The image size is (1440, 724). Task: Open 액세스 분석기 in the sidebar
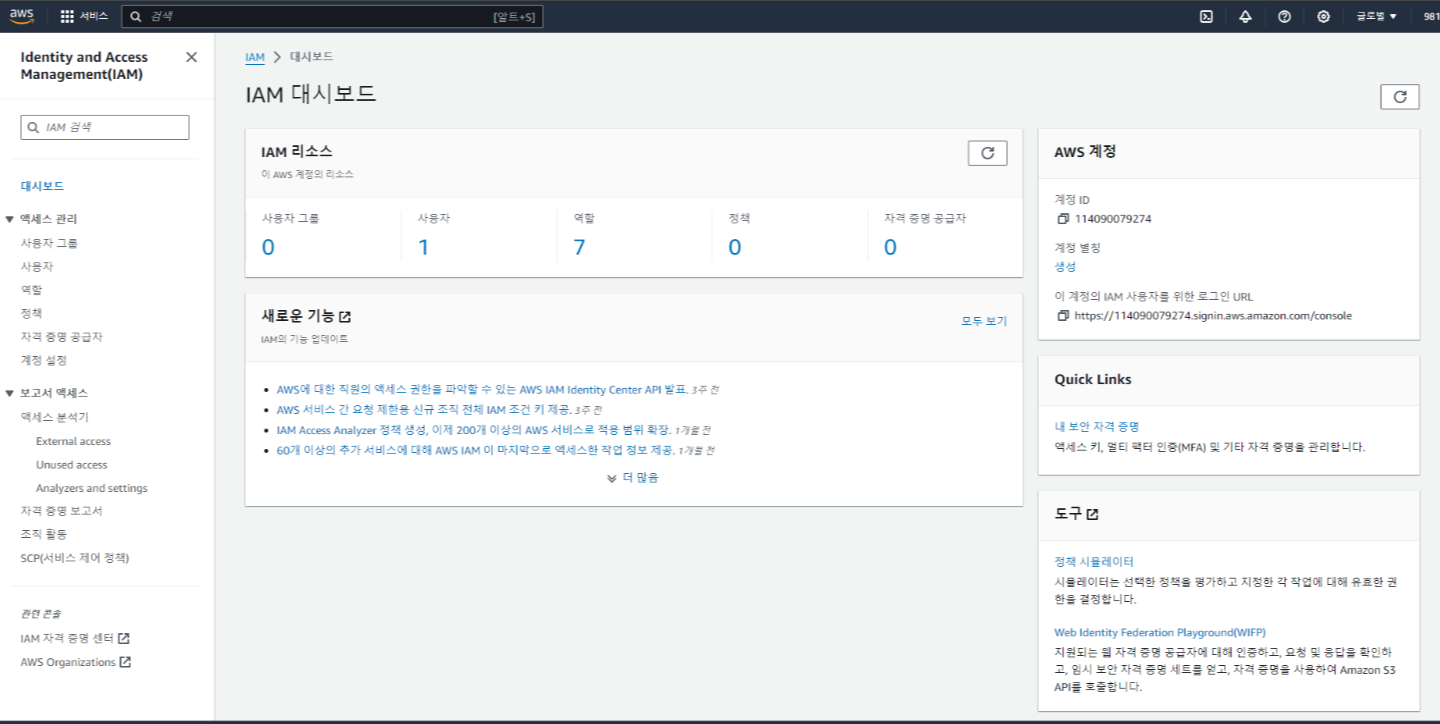54,417
